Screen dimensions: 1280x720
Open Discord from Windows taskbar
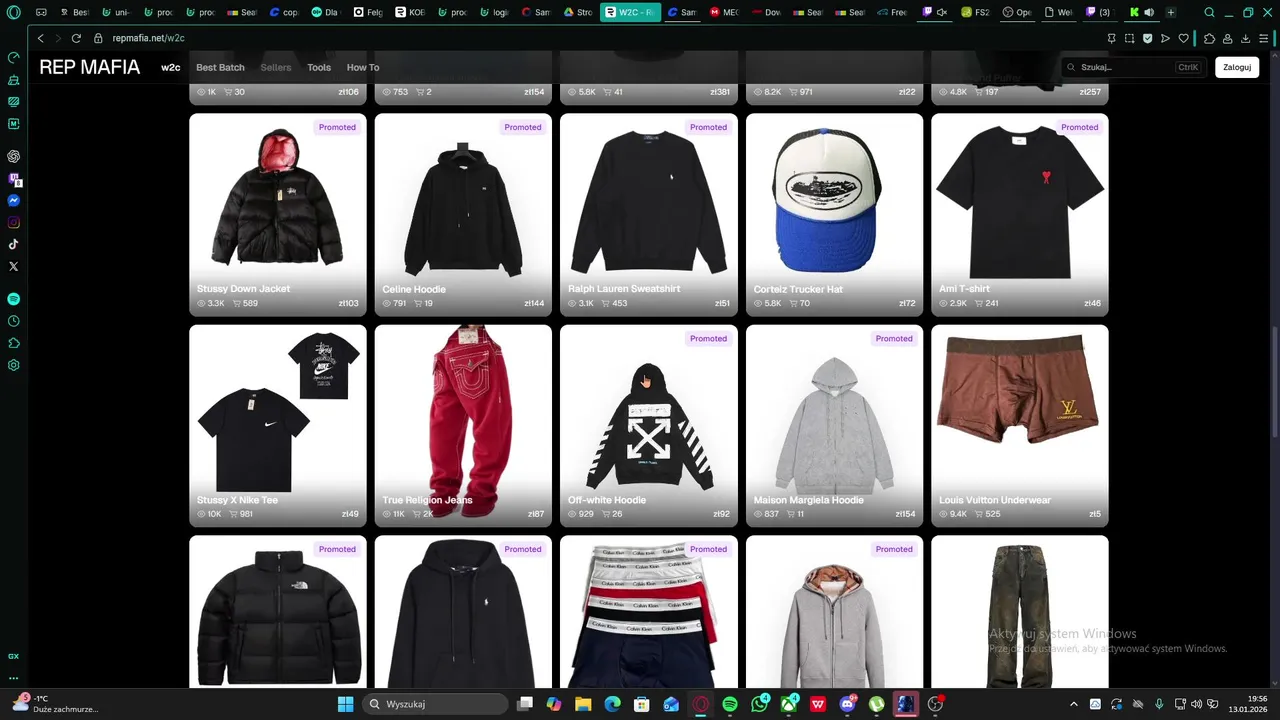(x=848, y=704)
